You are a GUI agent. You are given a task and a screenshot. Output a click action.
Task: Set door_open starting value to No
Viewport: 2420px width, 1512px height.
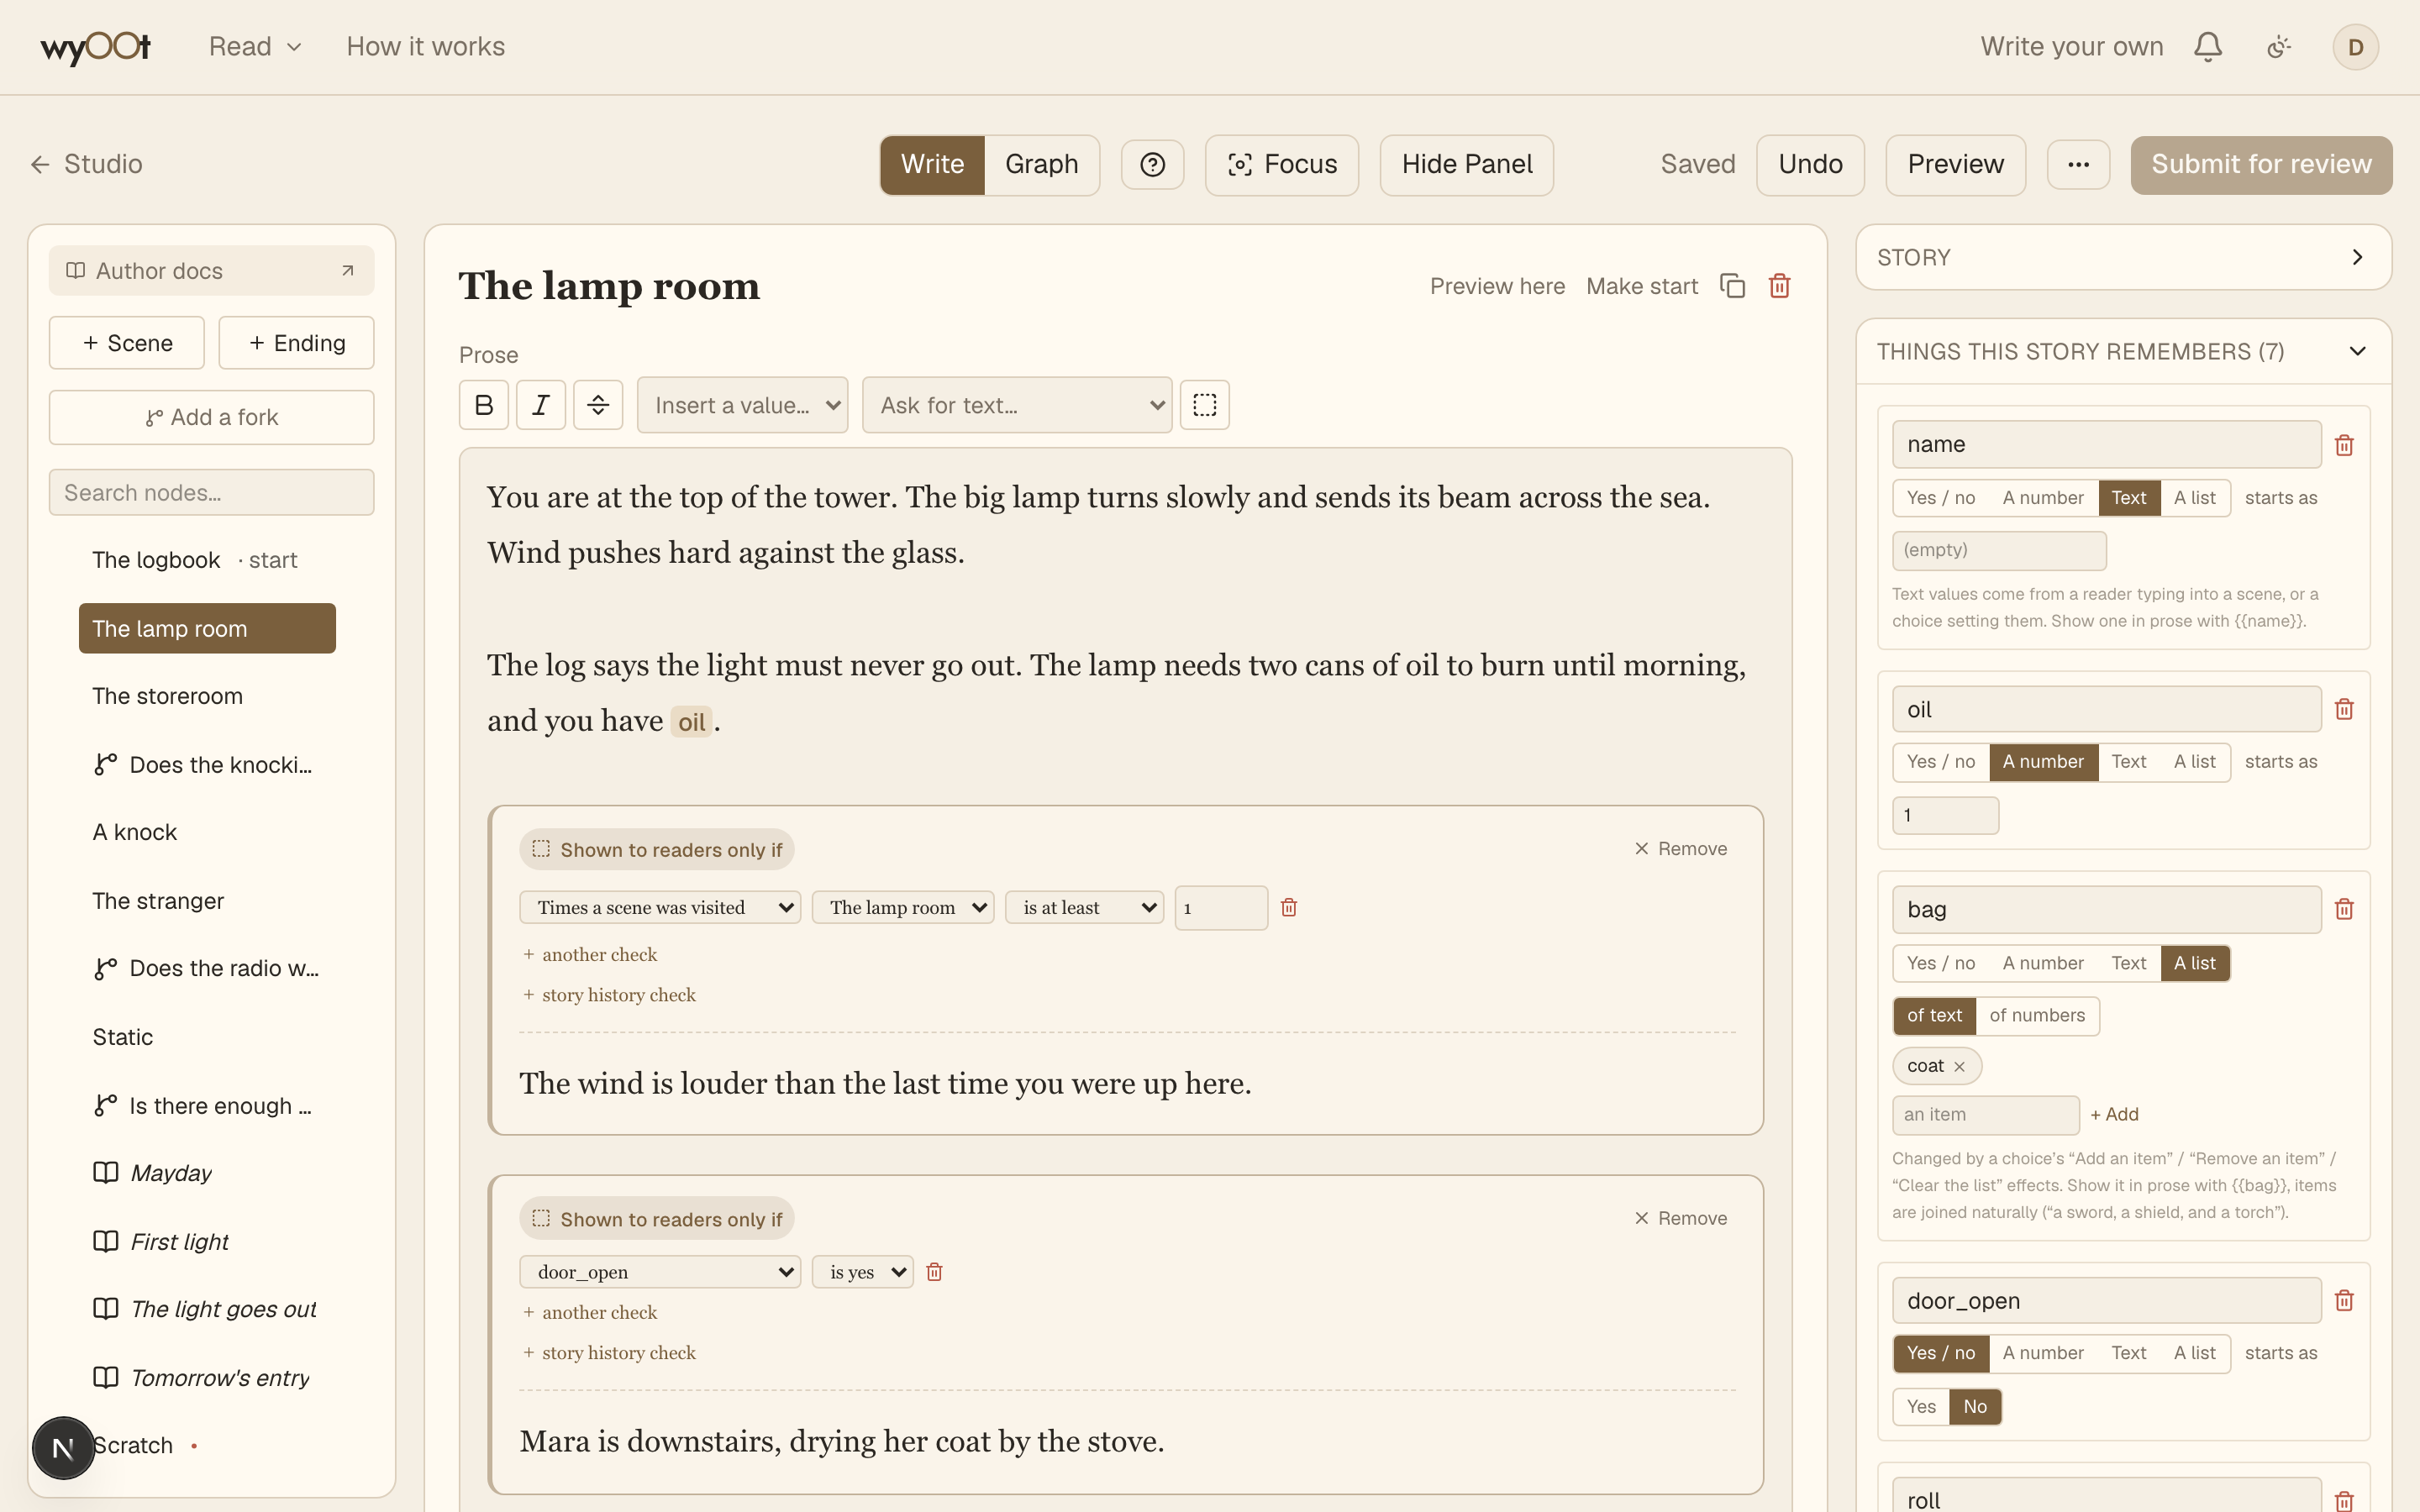pos(1975,1407)
